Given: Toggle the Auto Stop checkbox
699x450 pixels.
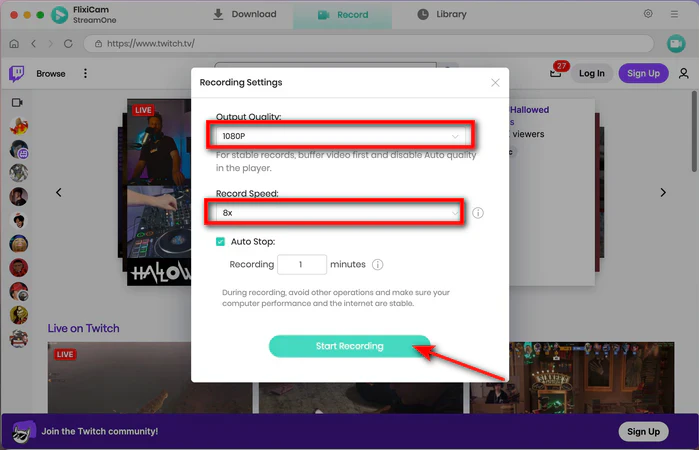Looking at the screenshot, I should tap(220, 241).
